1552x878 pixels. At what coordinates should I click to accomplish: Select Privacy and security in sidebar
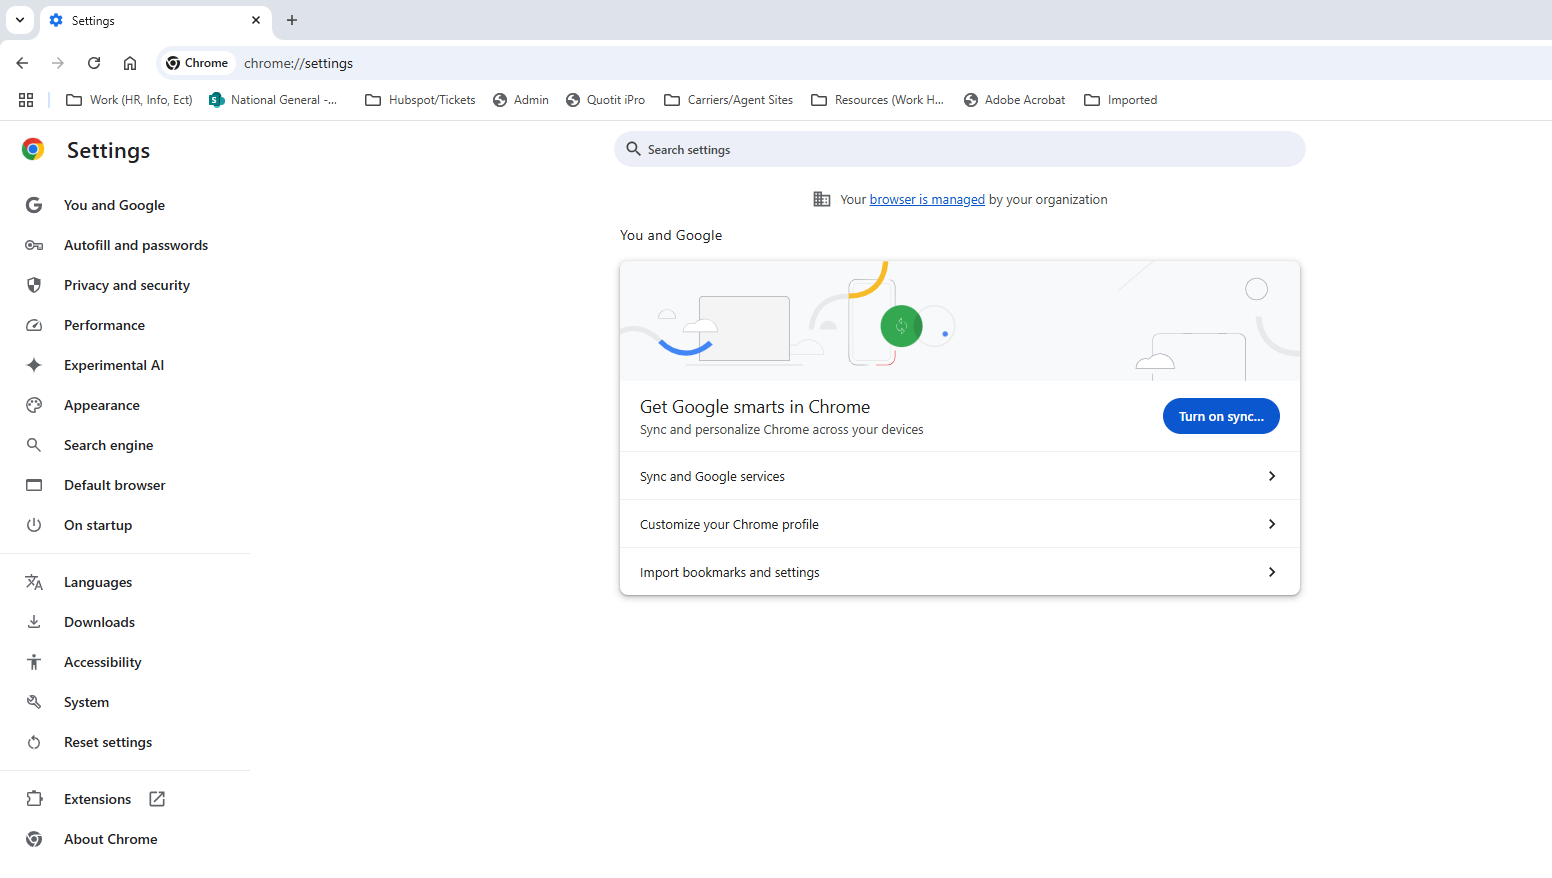click(127, 285)
